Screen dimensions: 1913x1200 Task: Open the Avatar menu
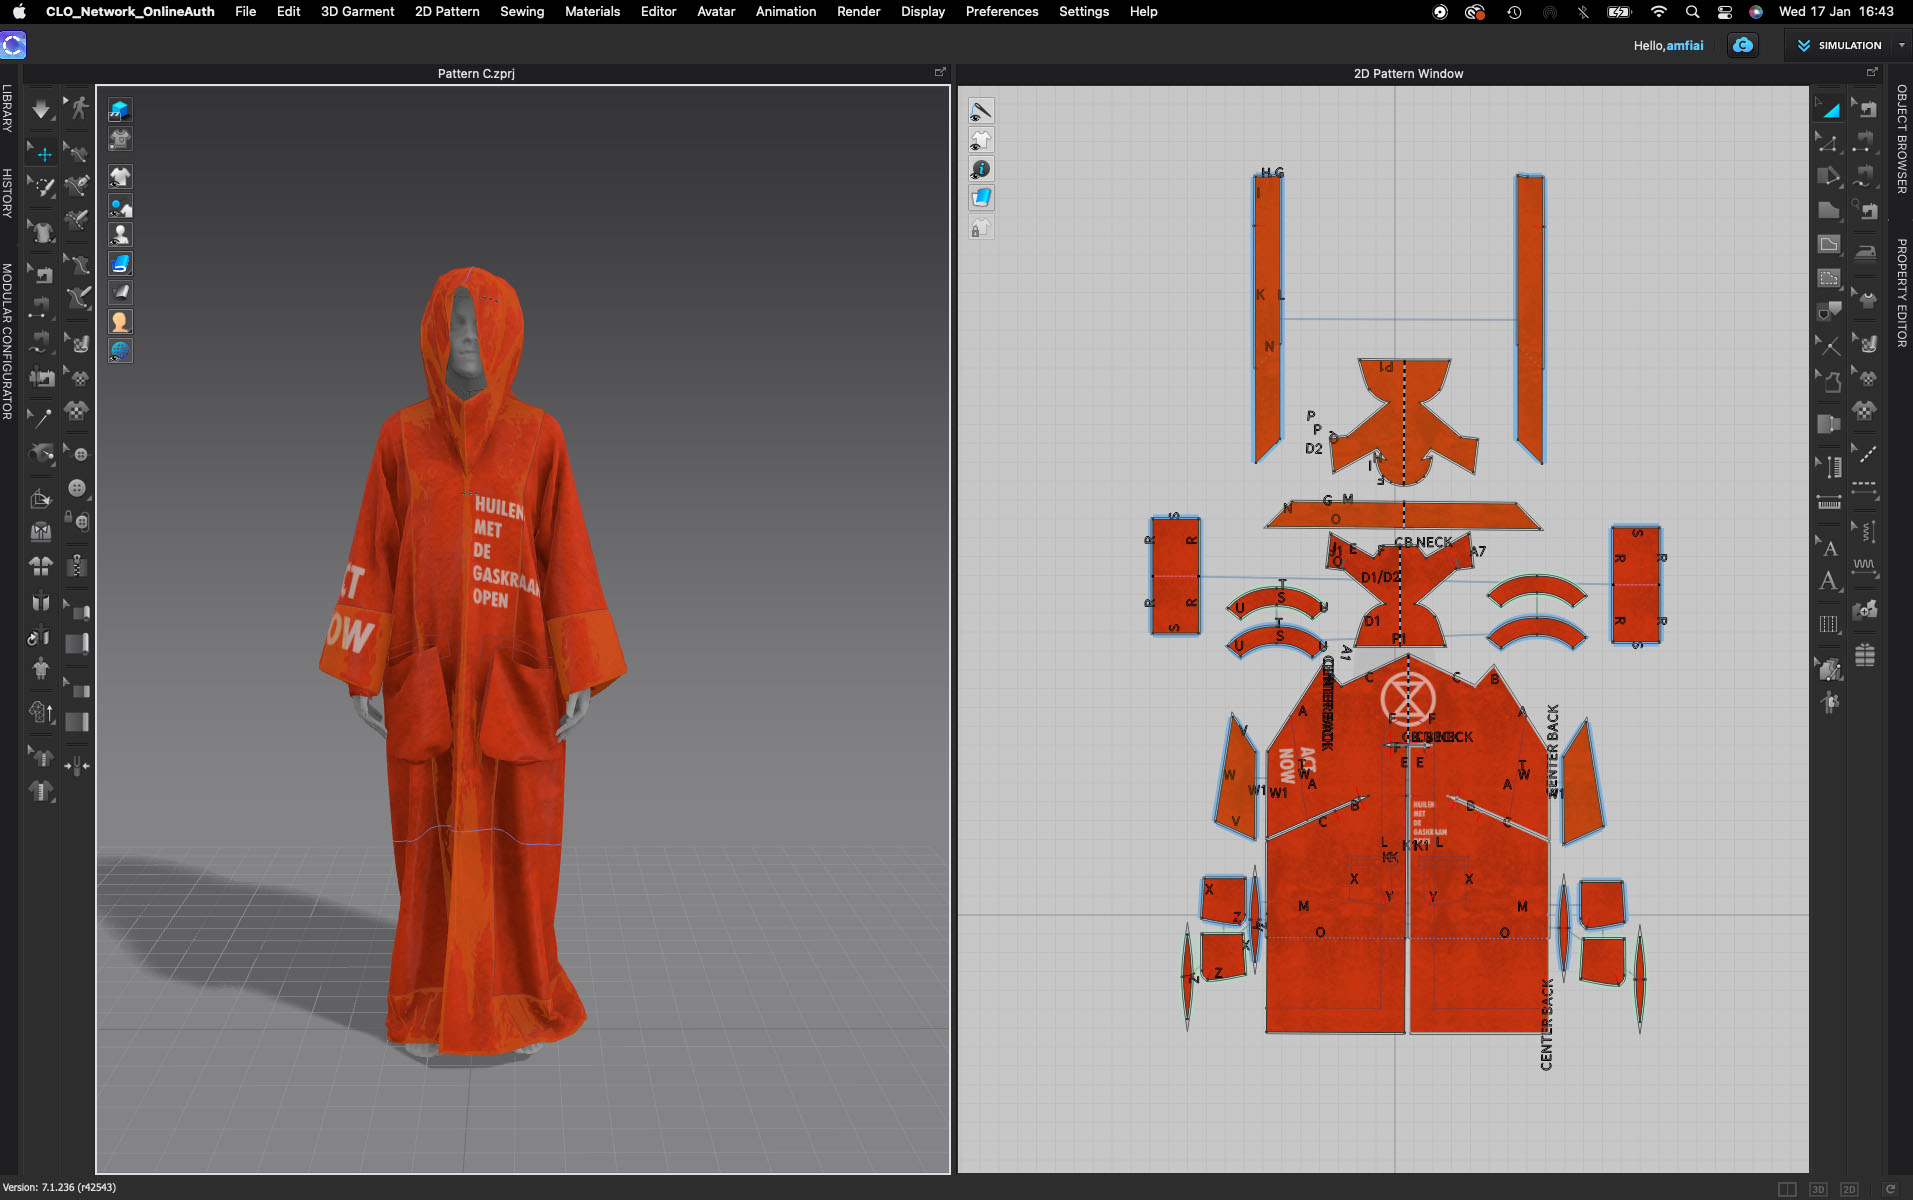[x=716, y=11]
